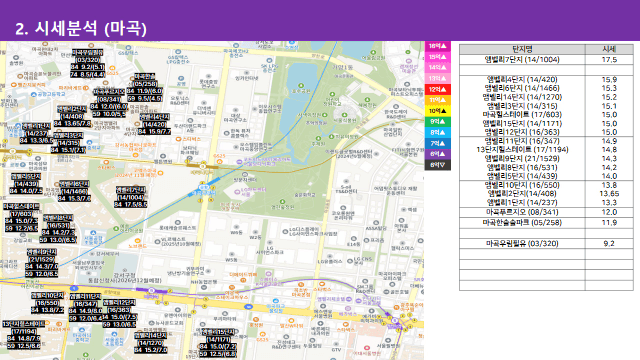Image resolution: width=640 pixels, height=360 pixels.
Task: Click the 마곡우림필유 (03/320) table row
Action: point(546,244)
